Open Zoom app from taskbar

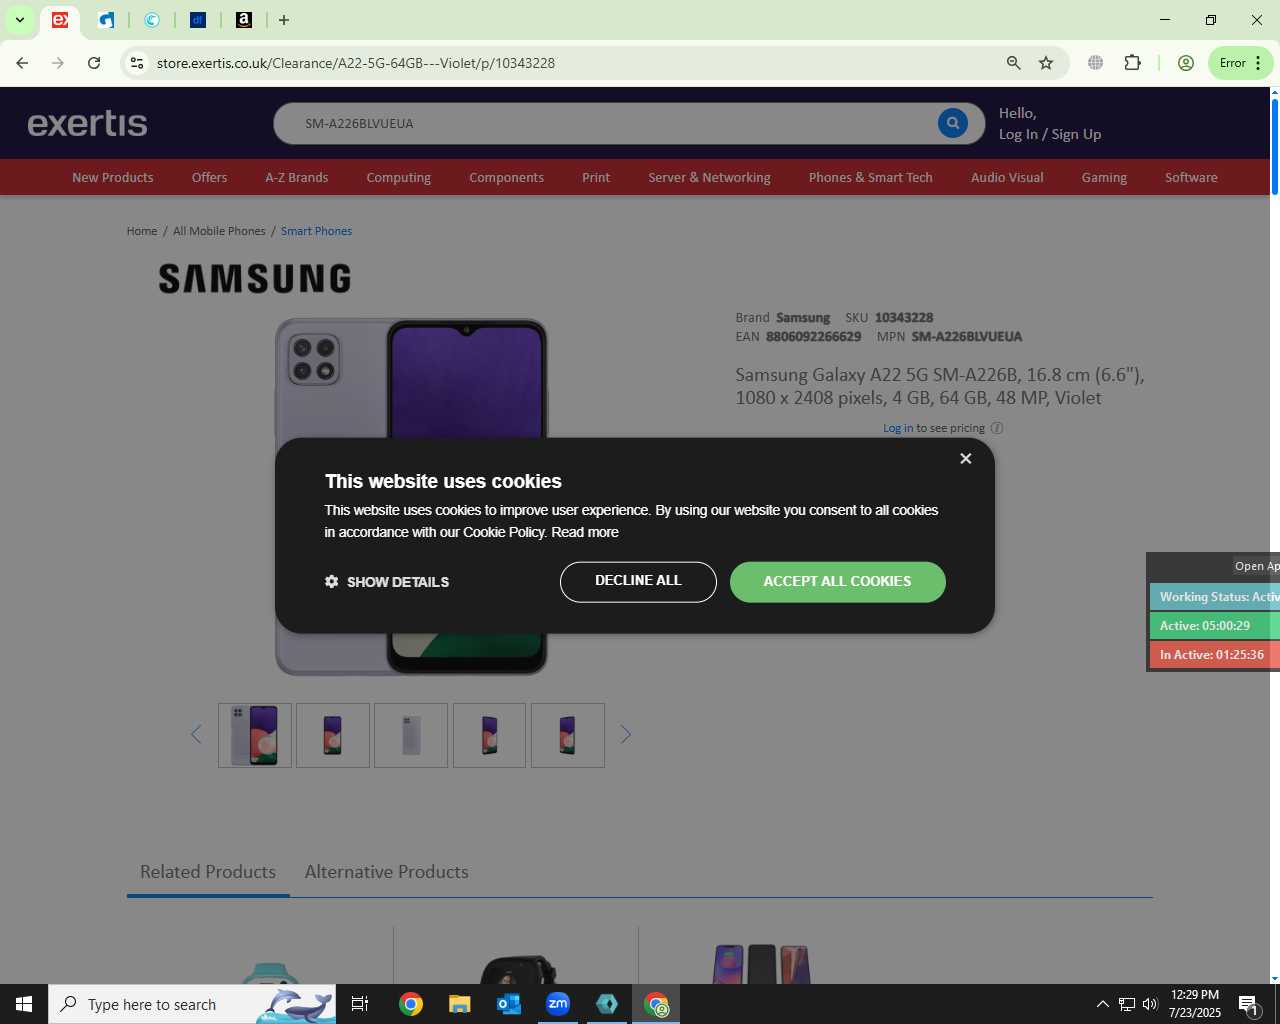pyautogui.click(x=558, y=1004)
